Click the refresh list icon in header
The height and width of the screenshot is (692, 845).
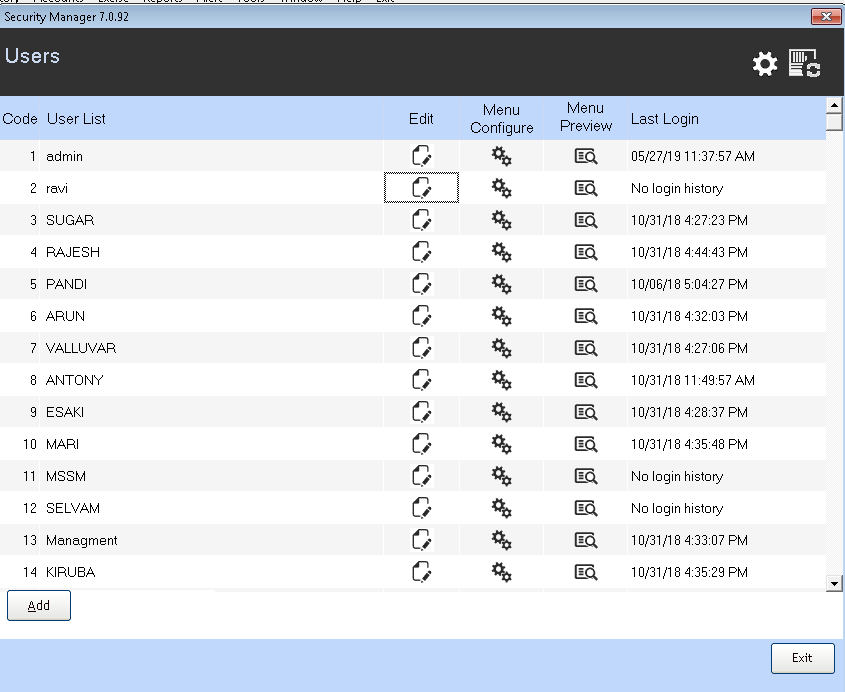805,63
